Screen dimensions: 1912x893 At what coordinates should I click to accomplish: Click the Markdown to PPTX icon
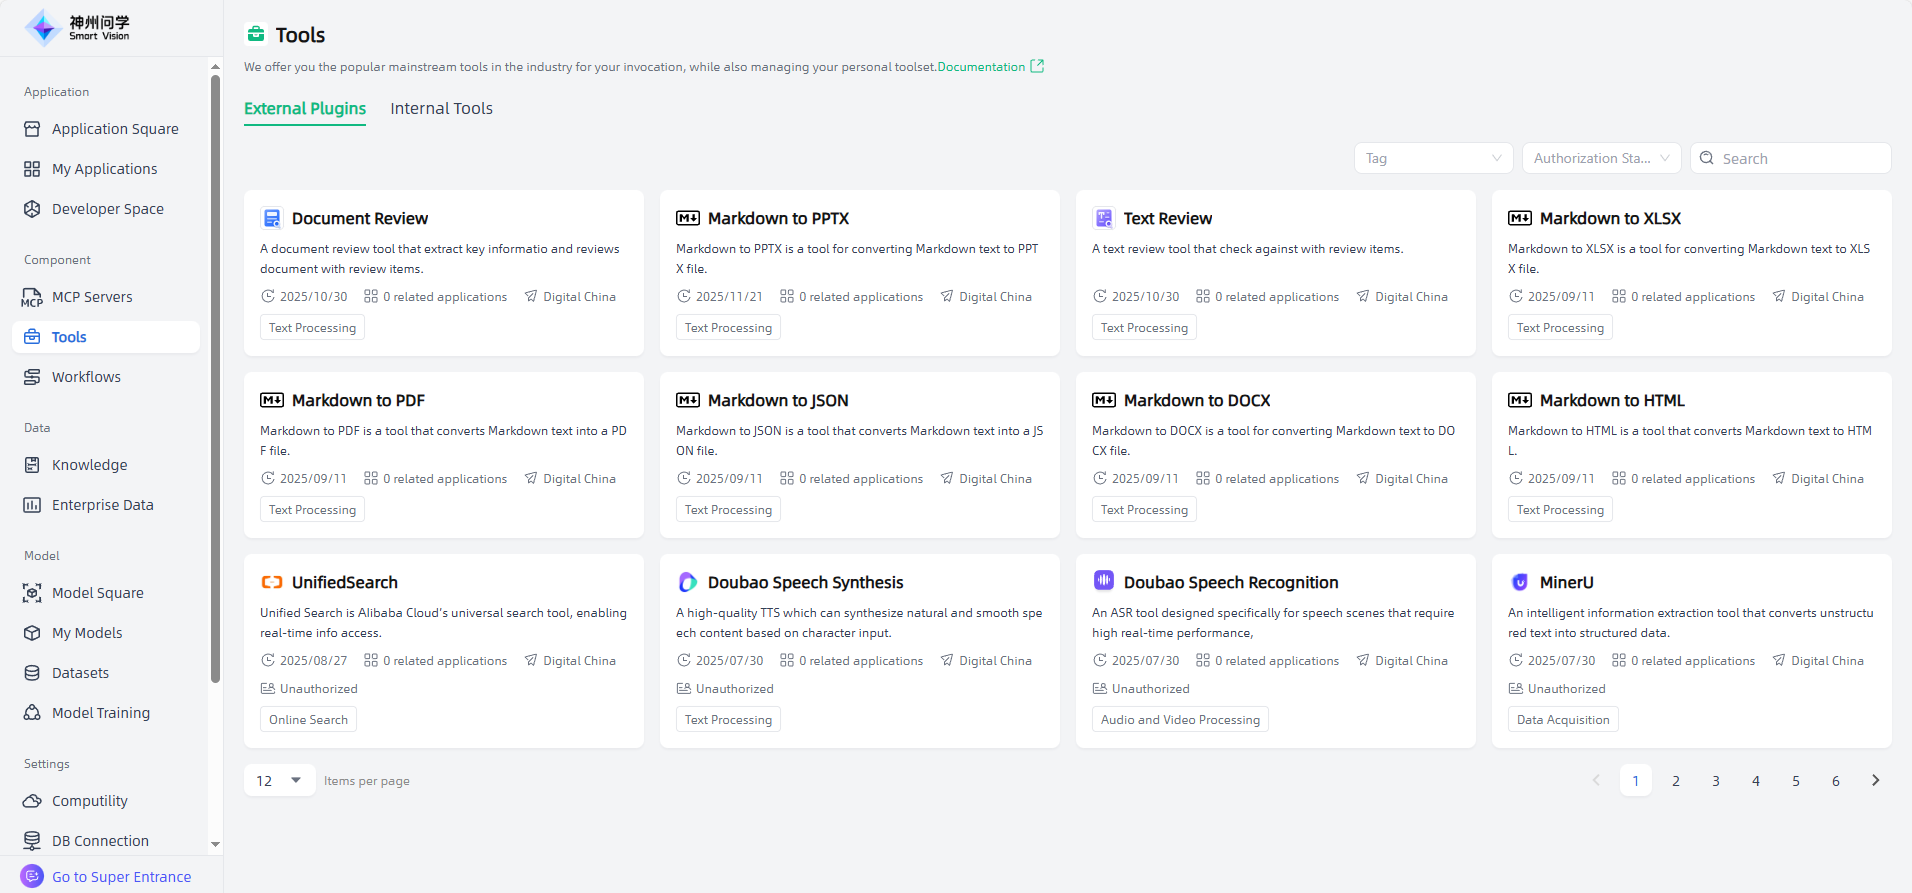tap(687, 218)
